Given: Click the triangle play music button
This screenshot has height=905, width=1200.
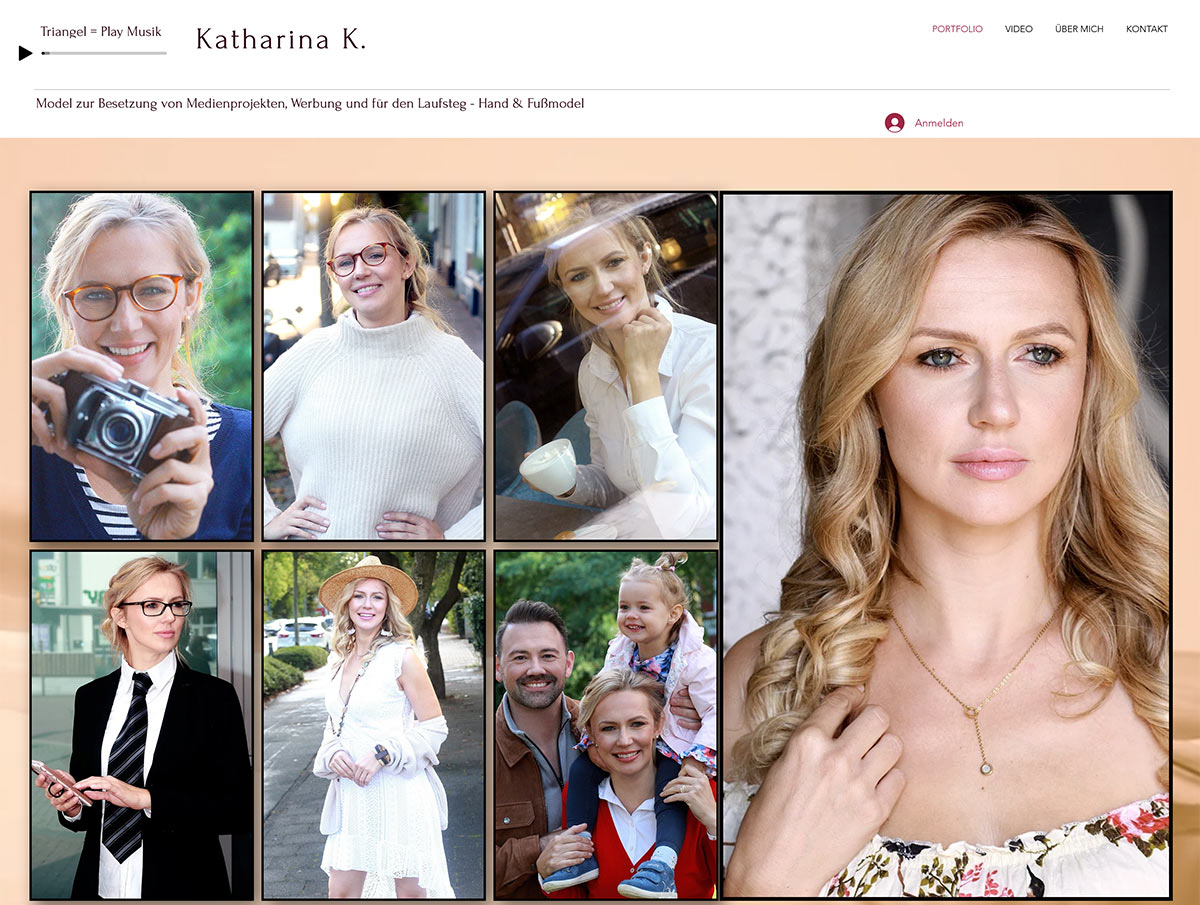Looking at the screenshot, I should click(26, 53).
